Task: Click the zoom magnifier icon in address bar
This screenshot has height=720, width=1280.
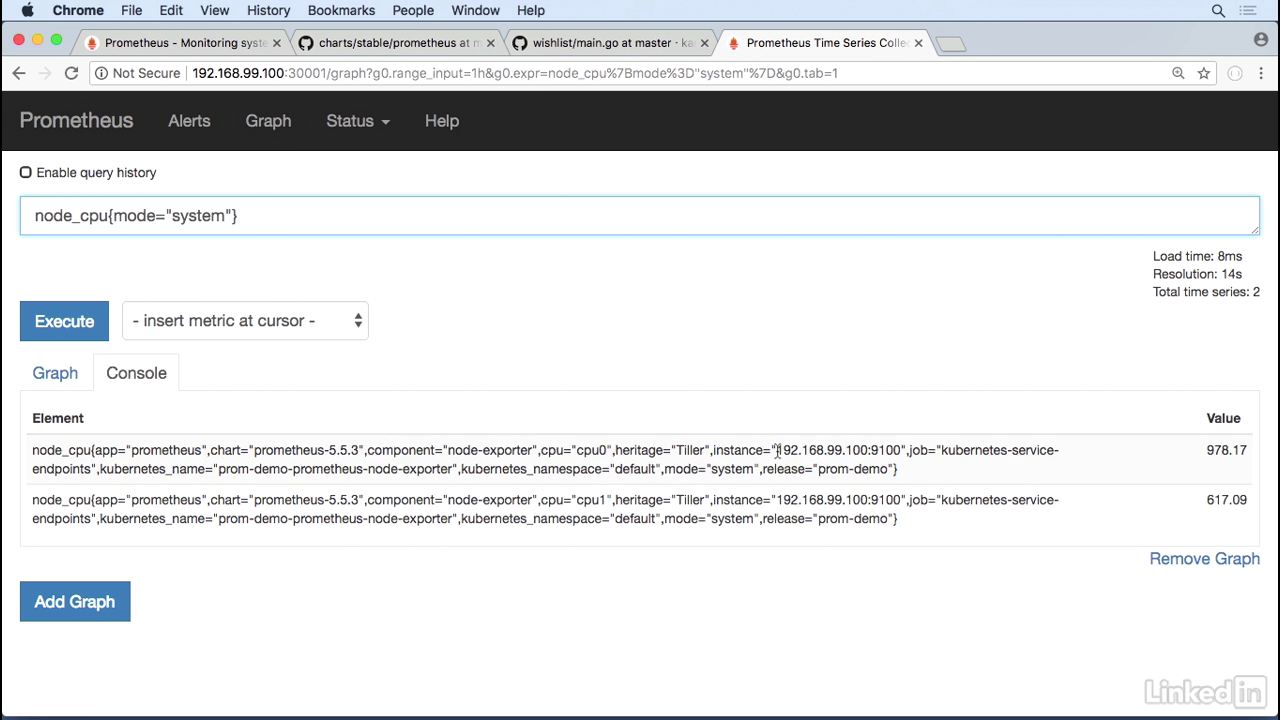Action: pos(1178,73)
